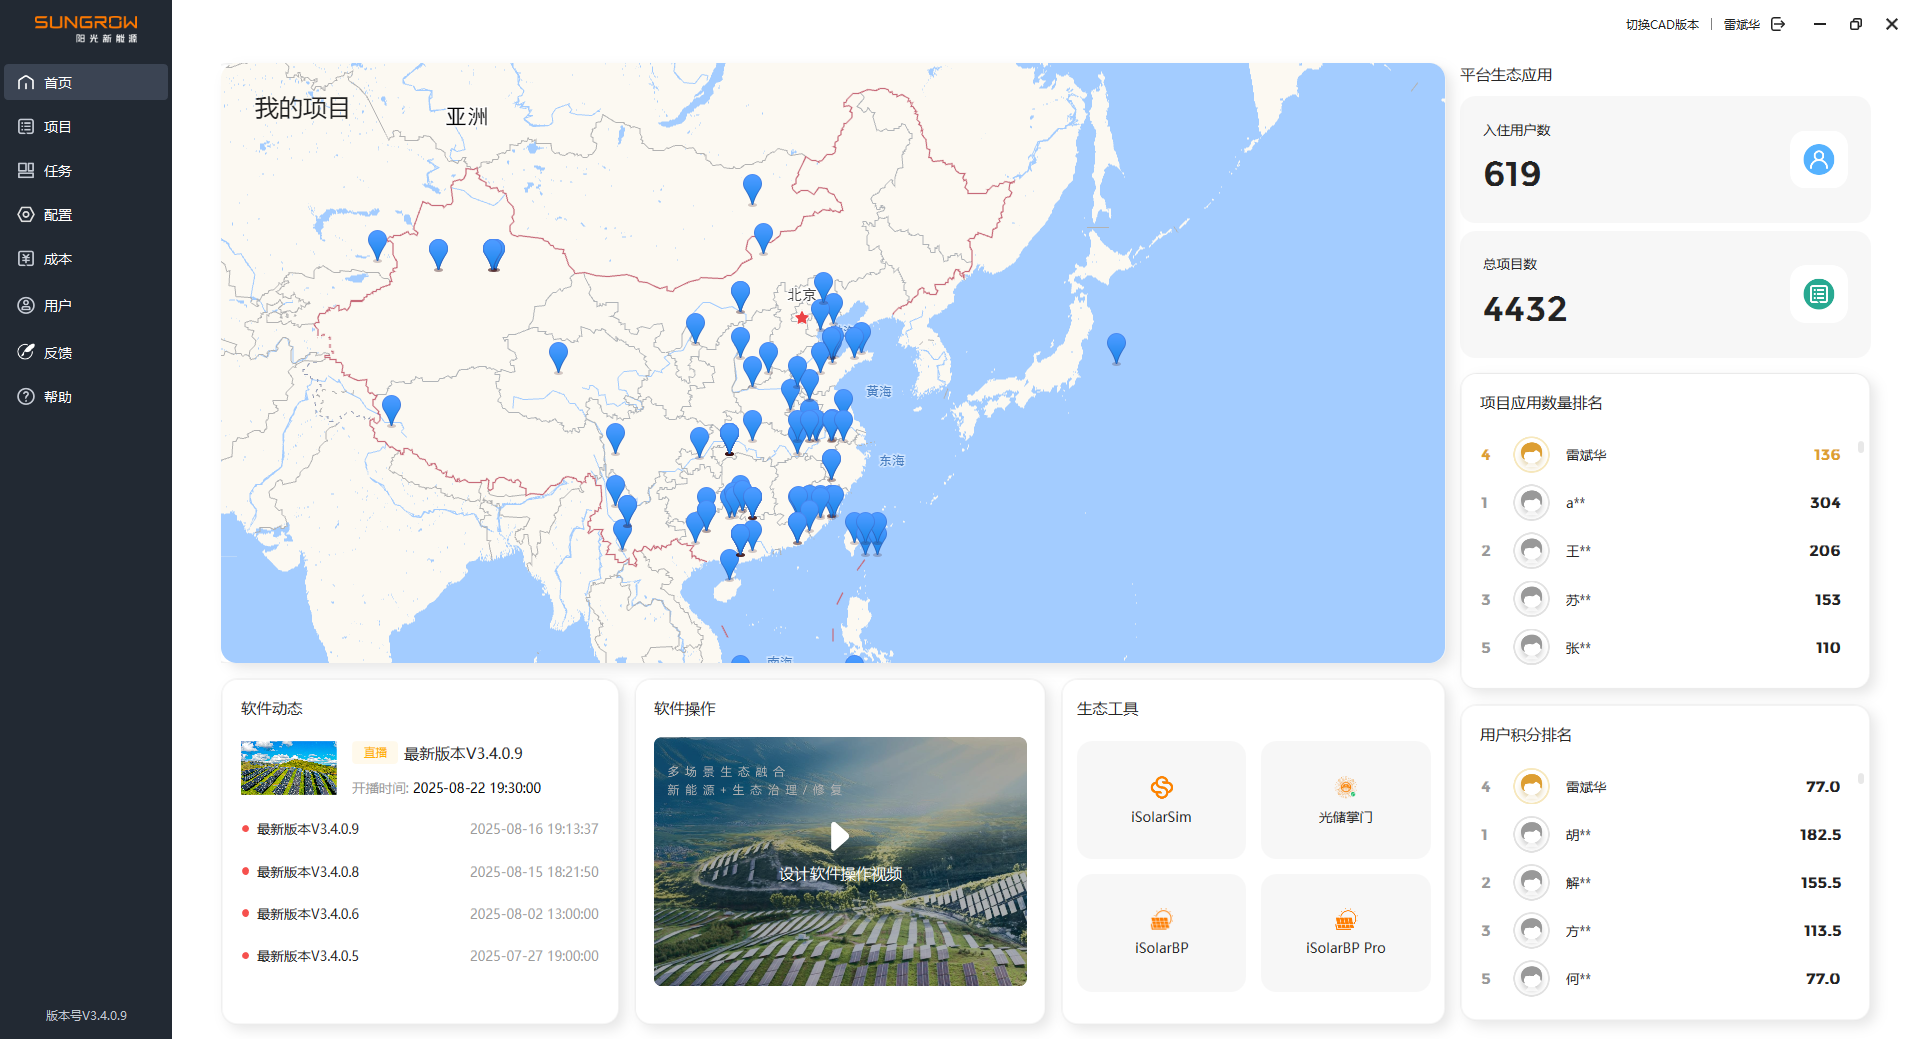Open the 最新版本V3.4.0.5 news entry

point(308,956)
